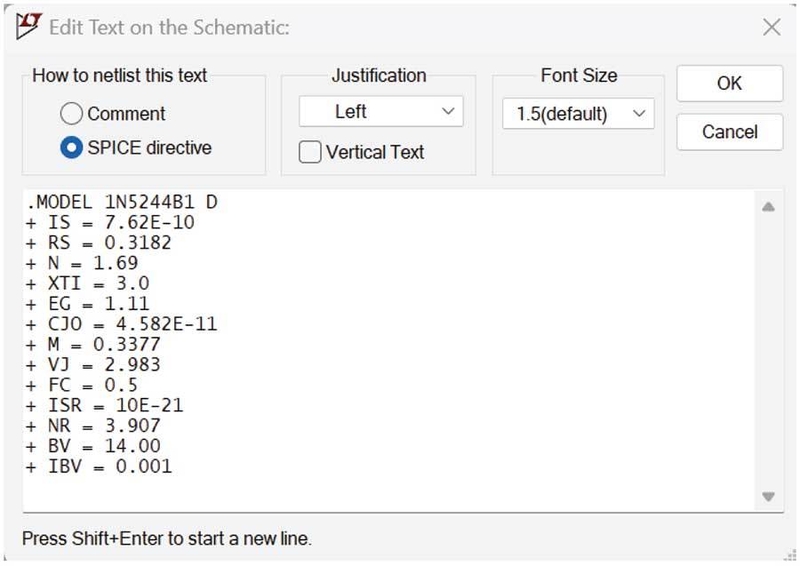This screenshot has width=800, height=566.
Task: Click the scrollbar down arrow
Action: tap(768, 496)
